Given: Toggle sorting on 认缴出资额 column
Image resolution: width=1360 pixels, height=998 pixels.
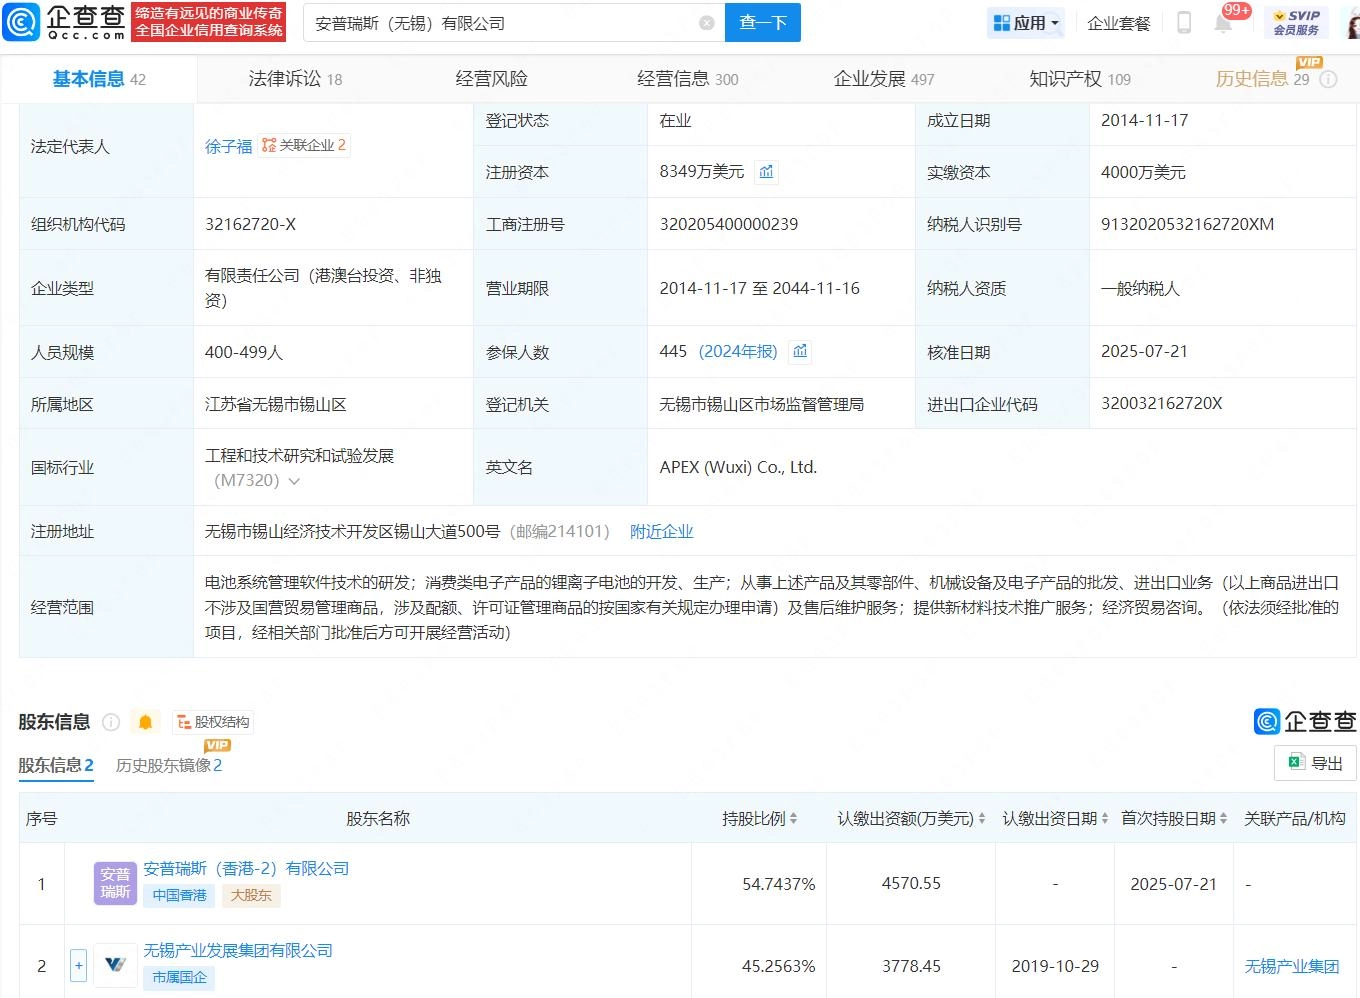Looking at the screenshot, I should click(x=981, y=817).
